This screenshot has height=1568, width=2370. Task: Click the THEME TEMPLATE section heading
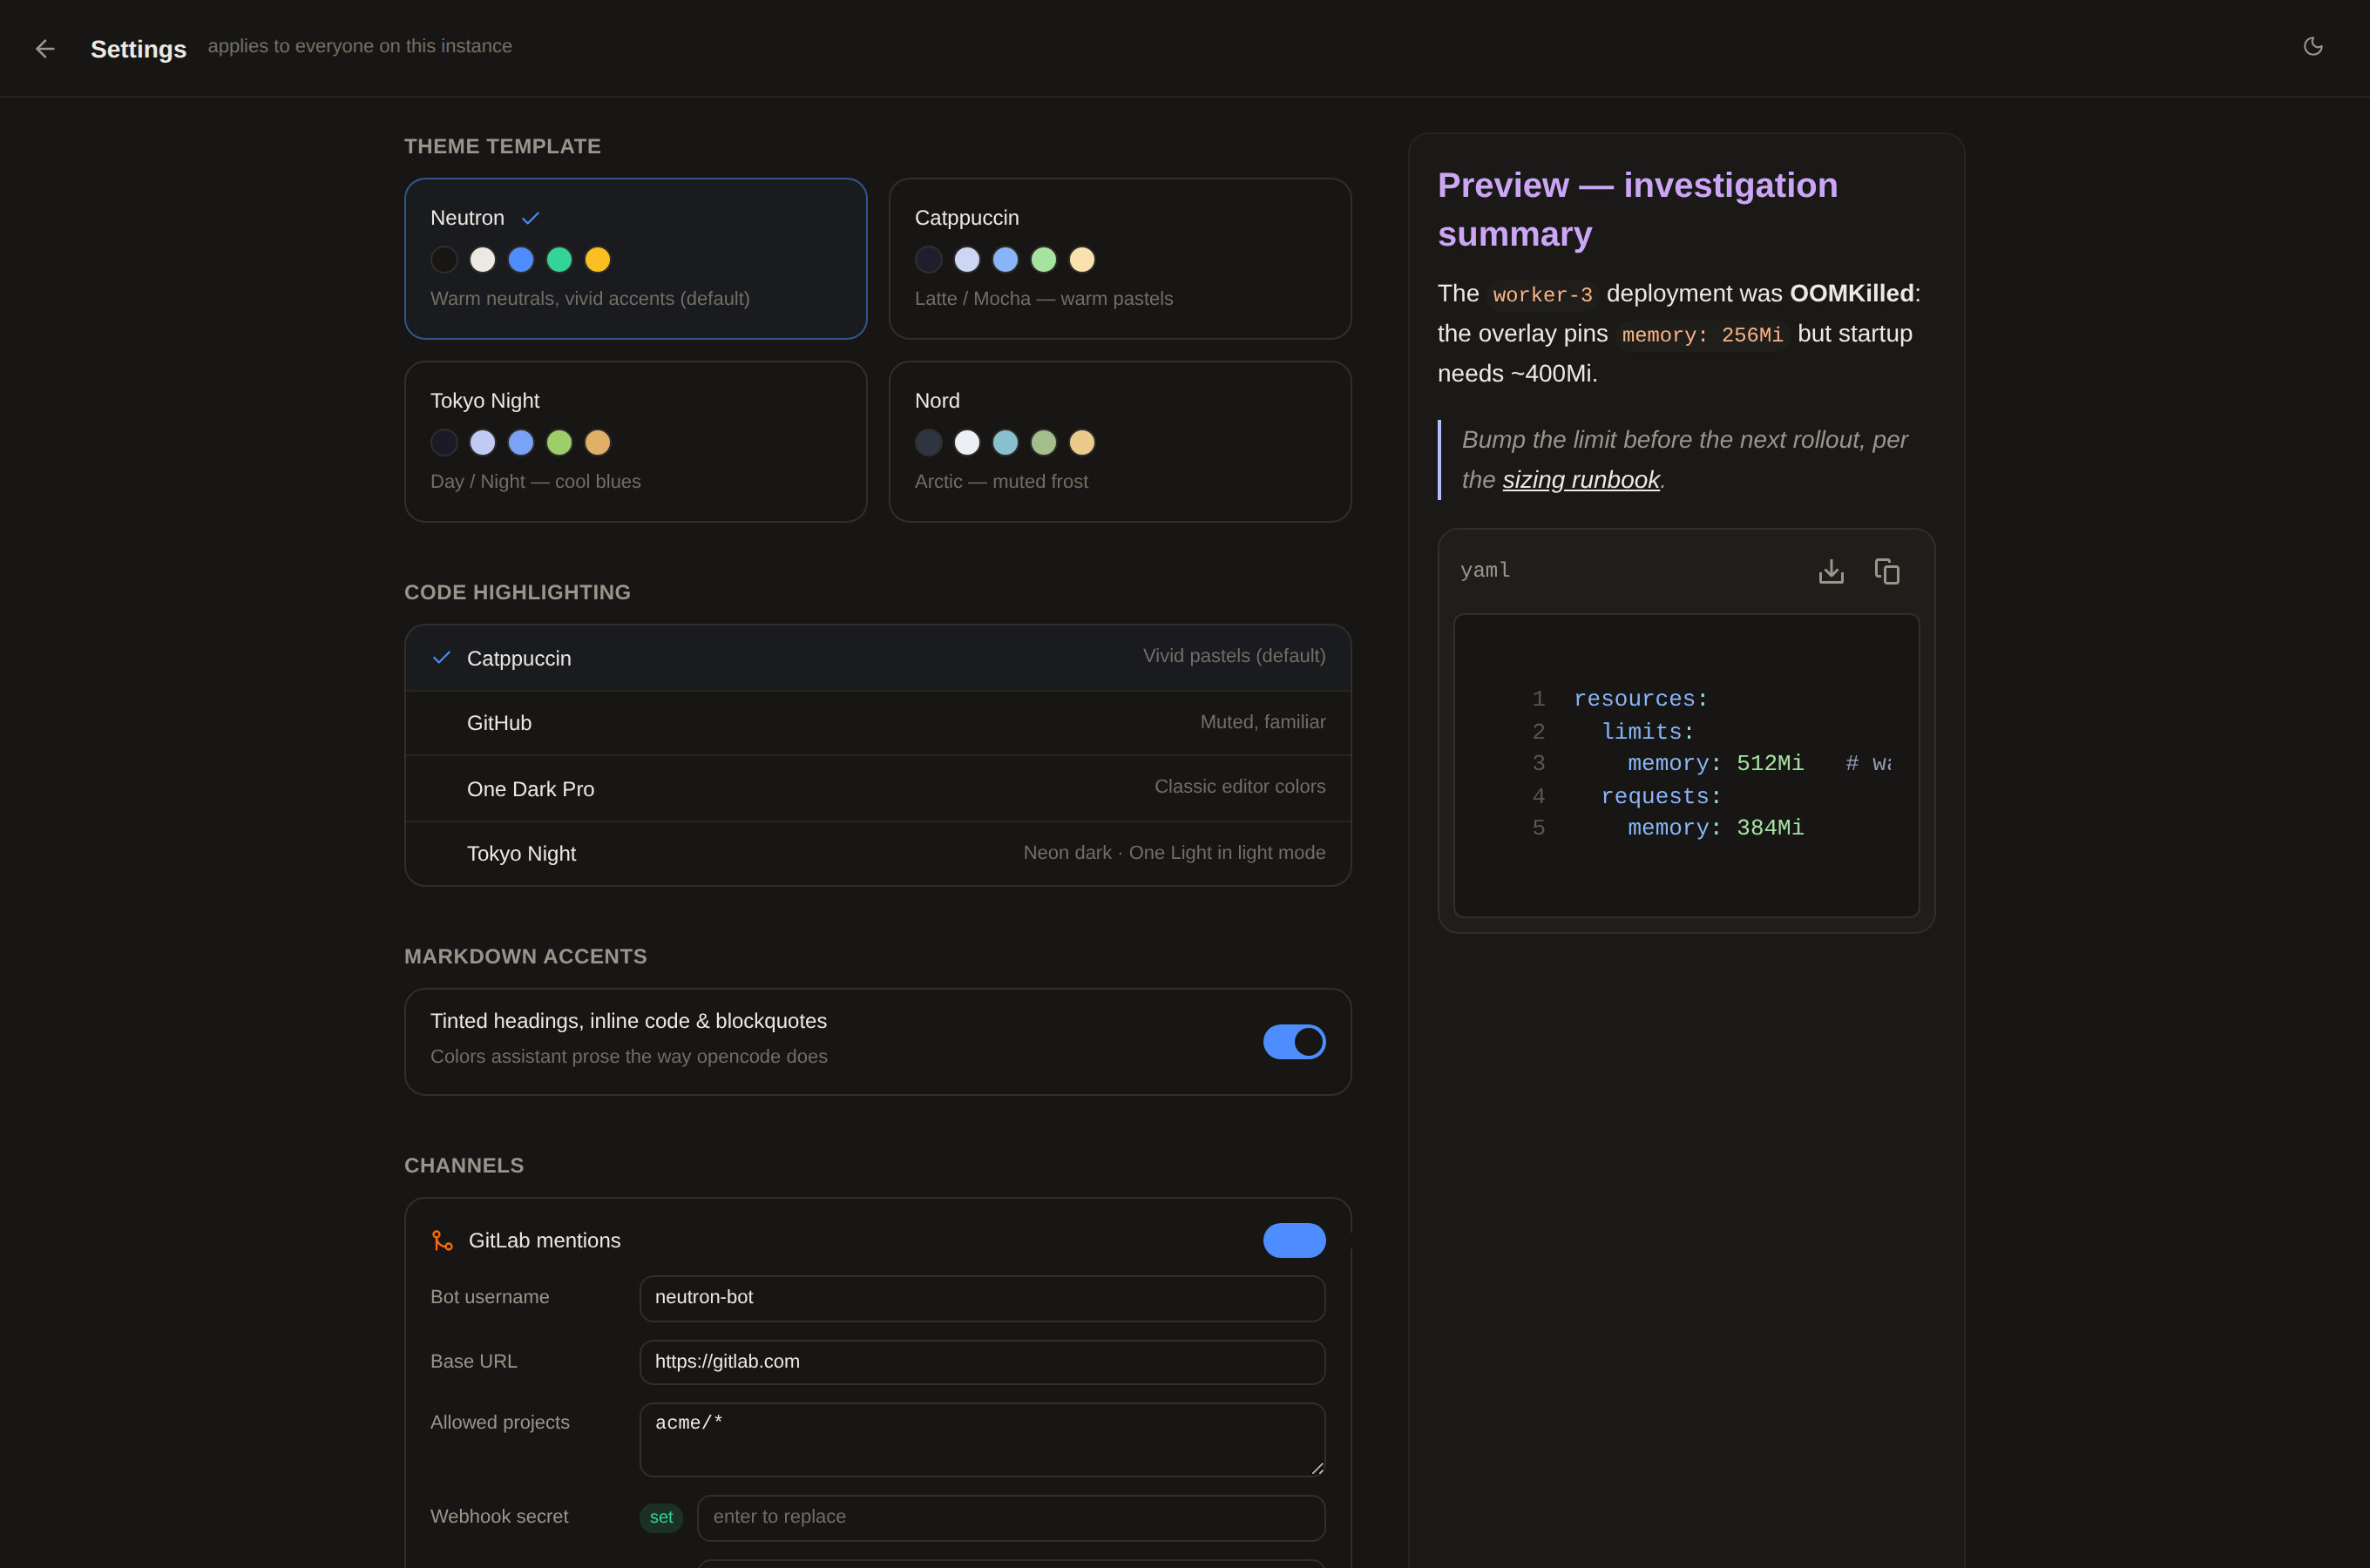coord(502,147)
